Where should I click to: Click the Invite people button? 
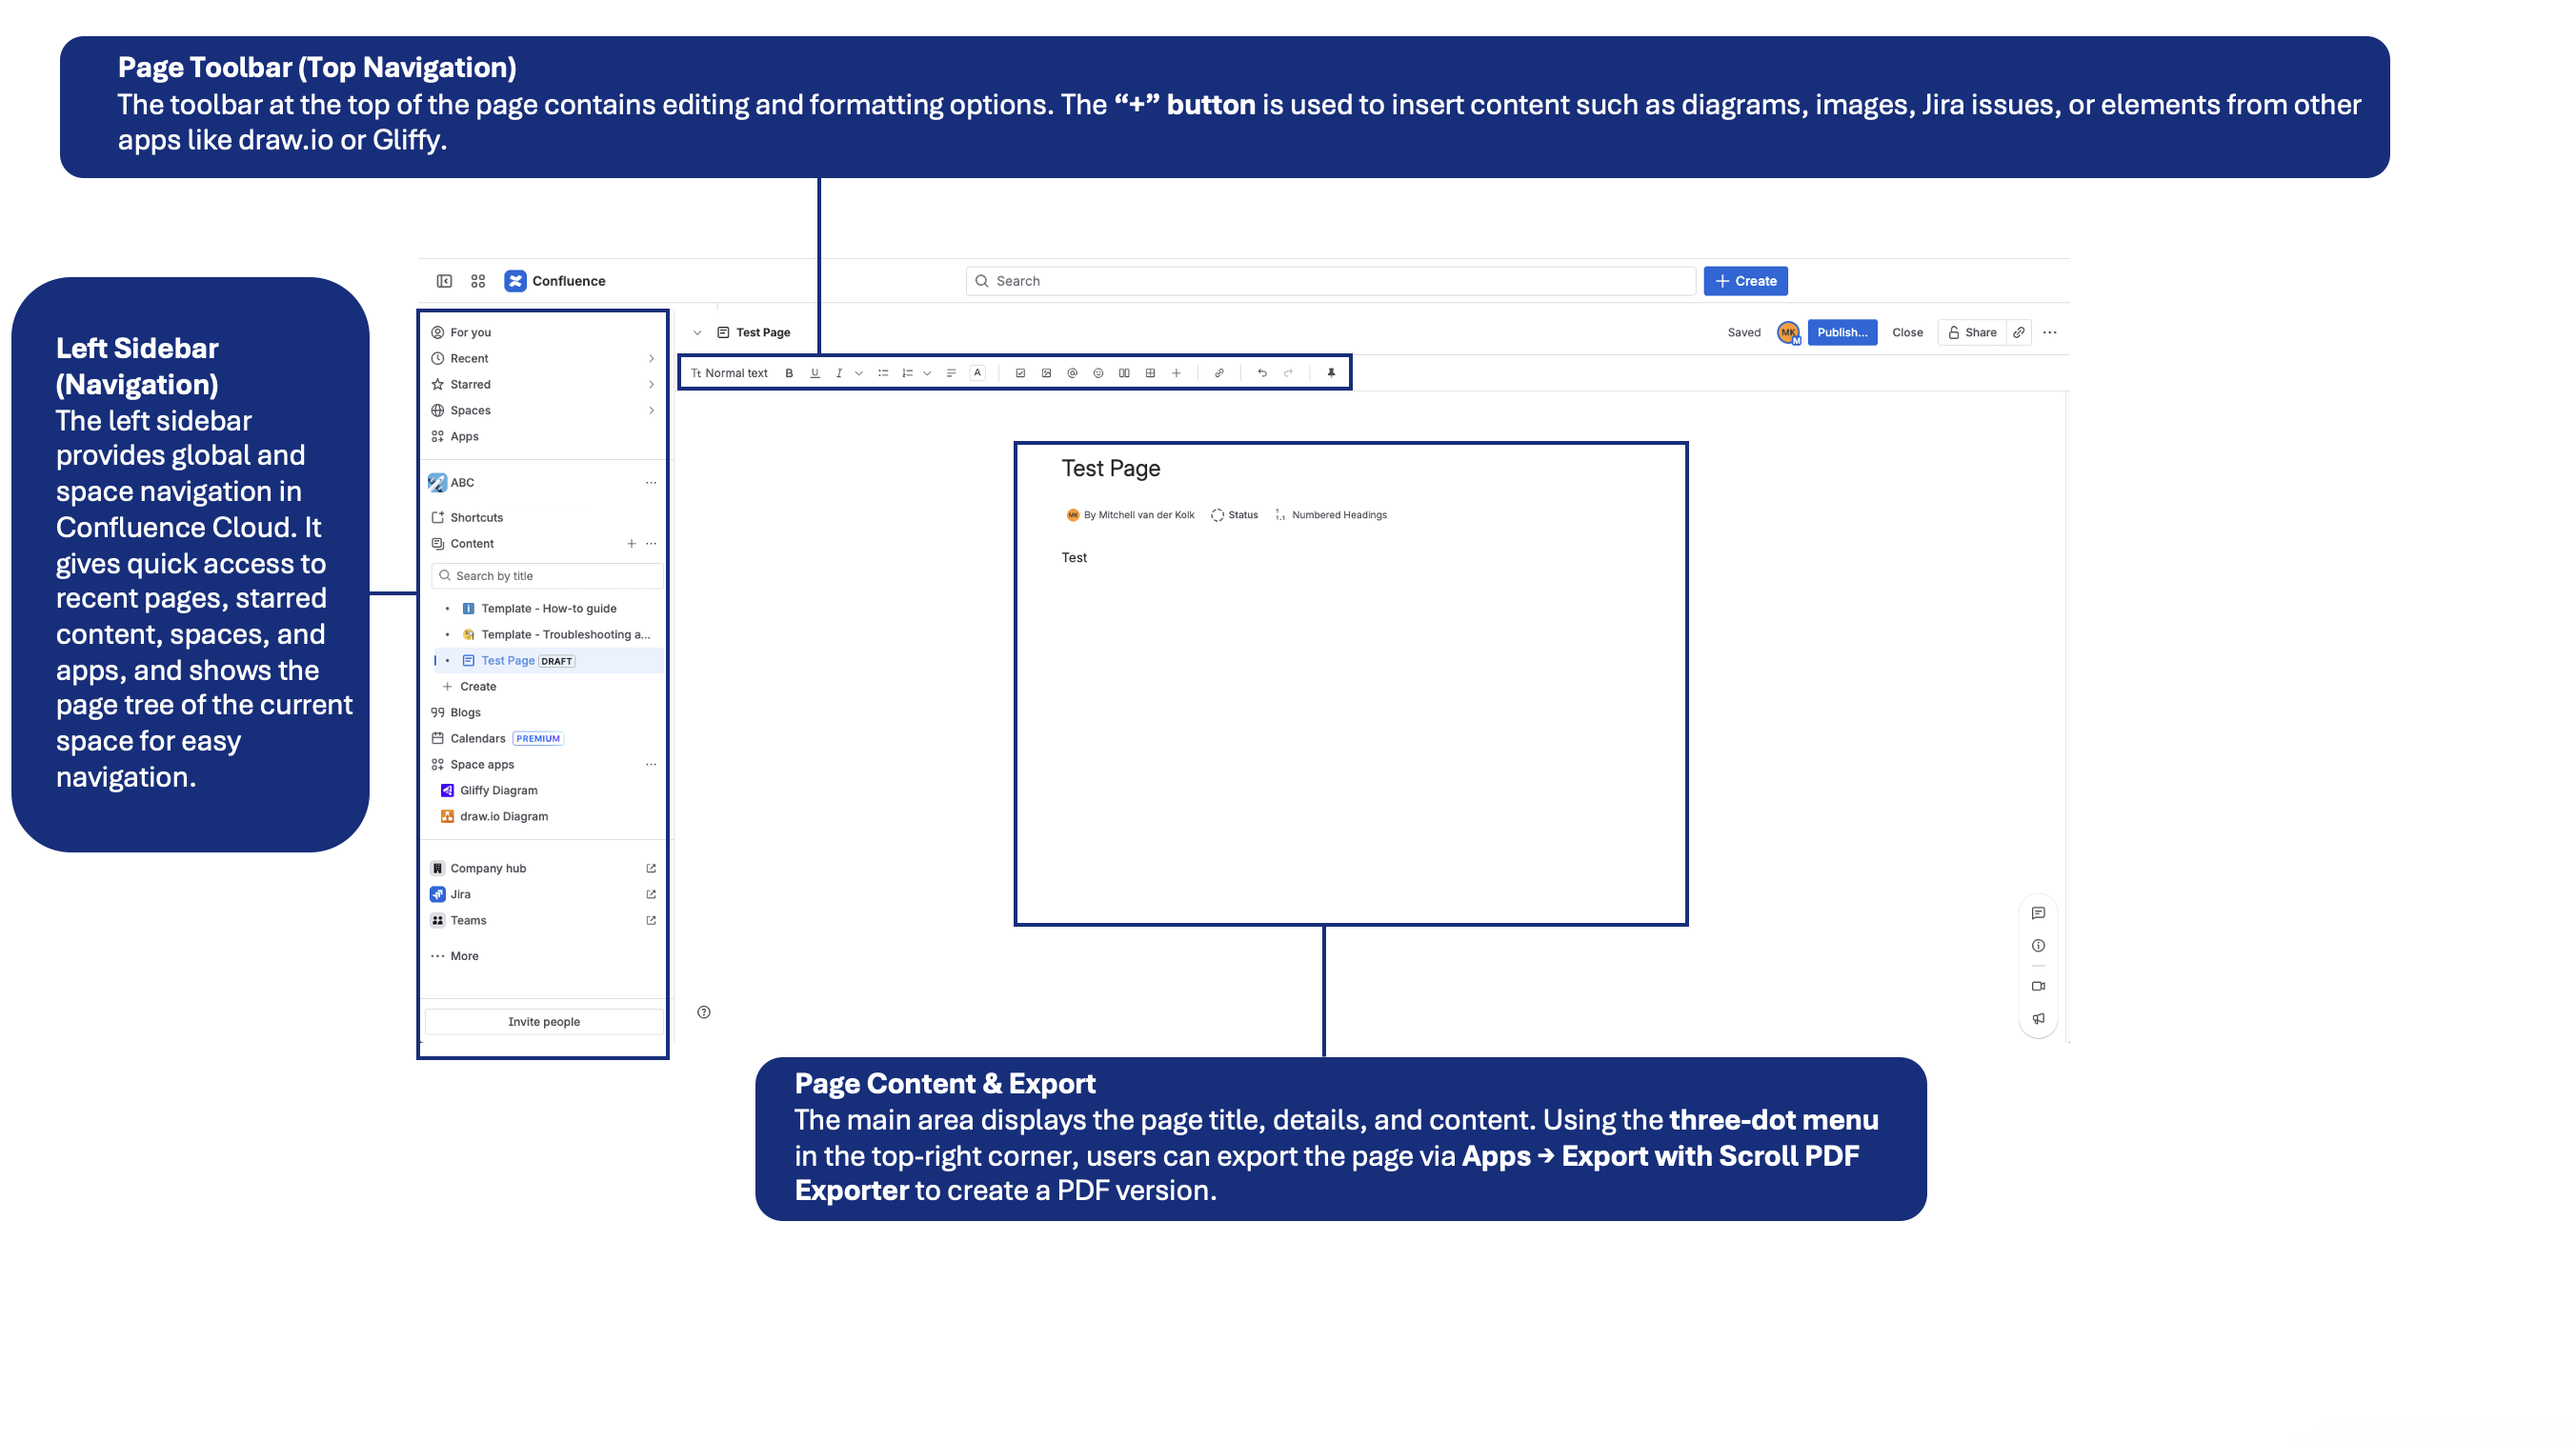pyautogui.click(x=543, y=1021)
